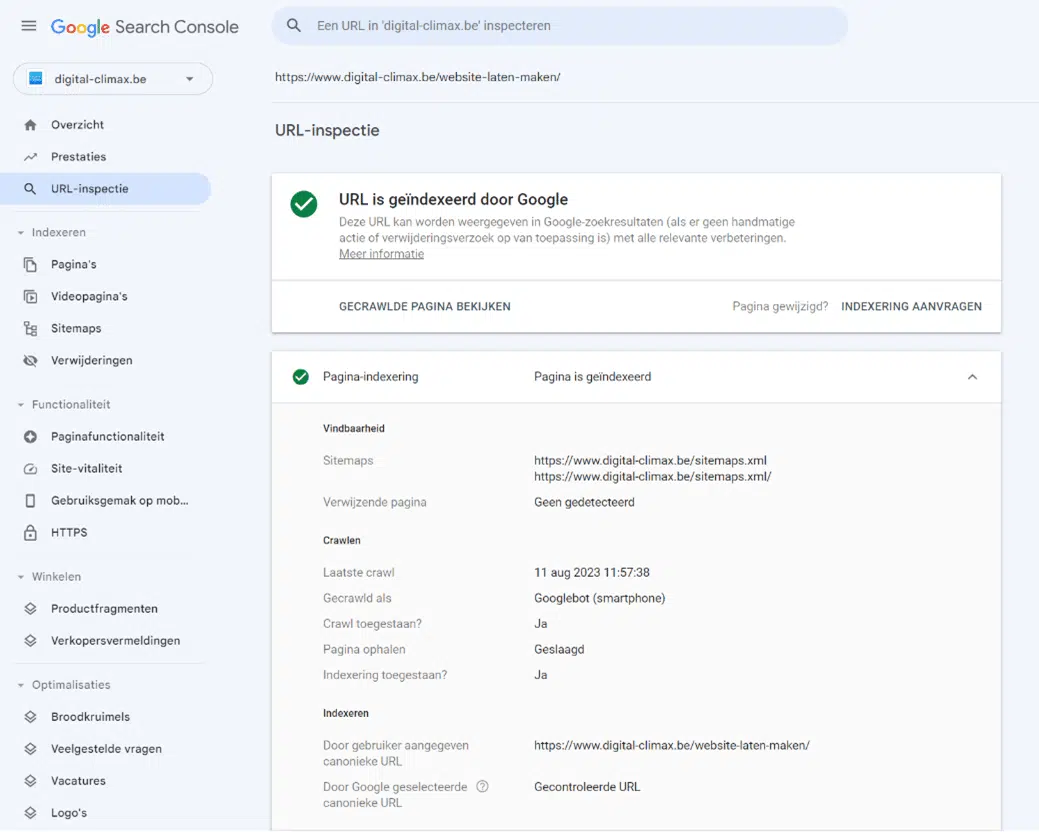The image size is (1039, 832).
Task: Collapse the Winkelen sidebar section
Action: 21,577
